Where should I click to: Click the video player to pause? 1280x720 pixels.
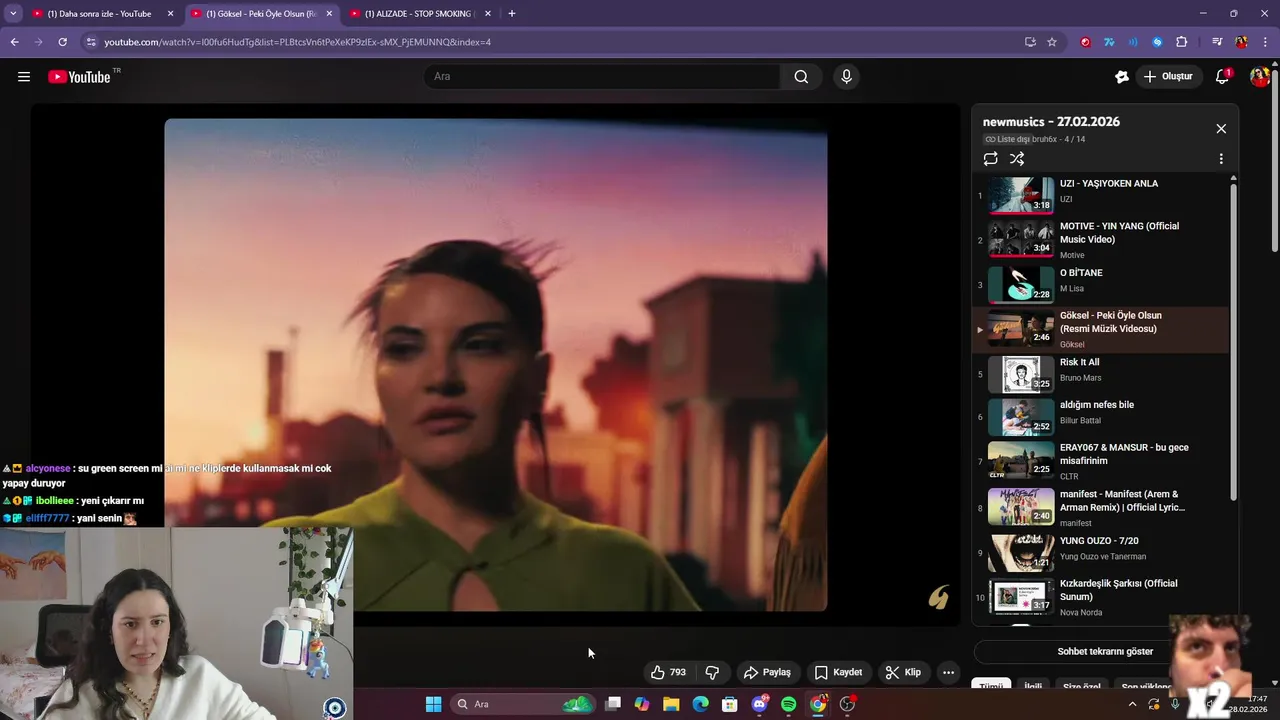[x=496, y=365]
